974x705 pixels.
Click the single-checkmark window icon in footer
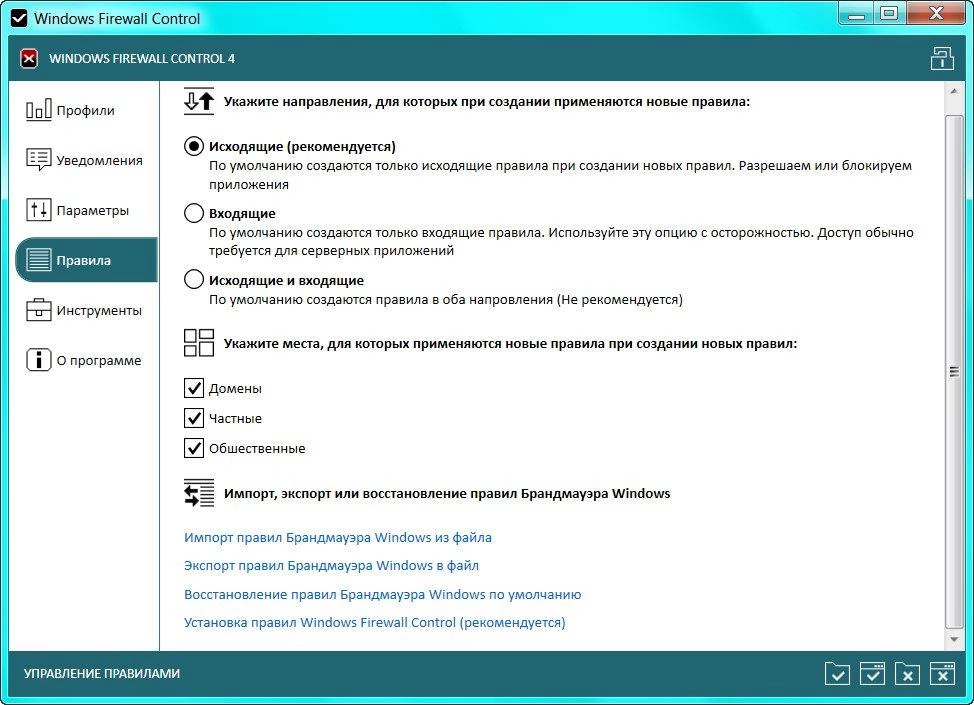point(837,673)
